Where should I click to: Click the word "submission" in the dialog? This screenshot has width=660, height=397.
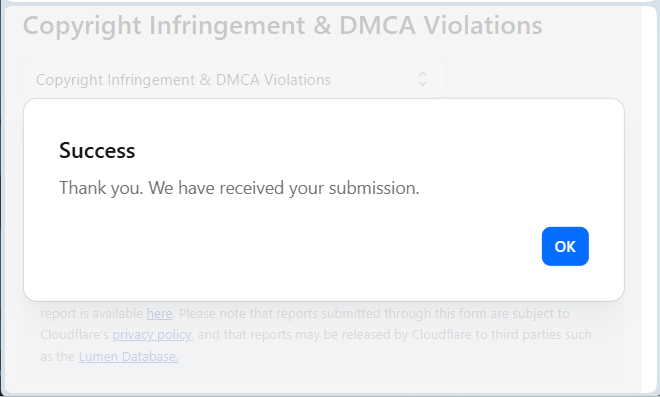coord(372,188)
